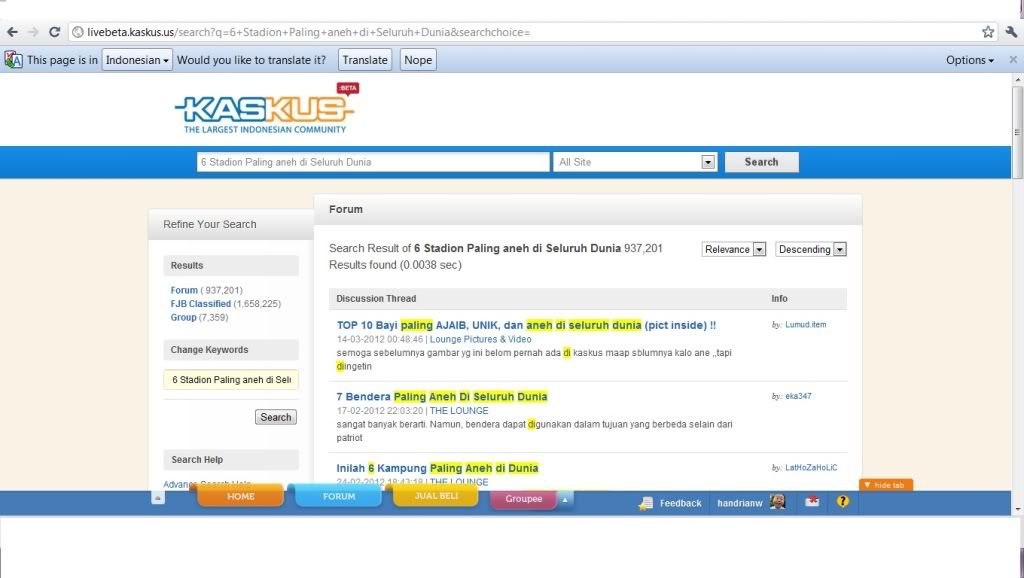The height and width of the screenshot is (578, 1024).
Task: Open the 7 Bendera Paling Aneh thread
Action: click(x=442, y=396)
